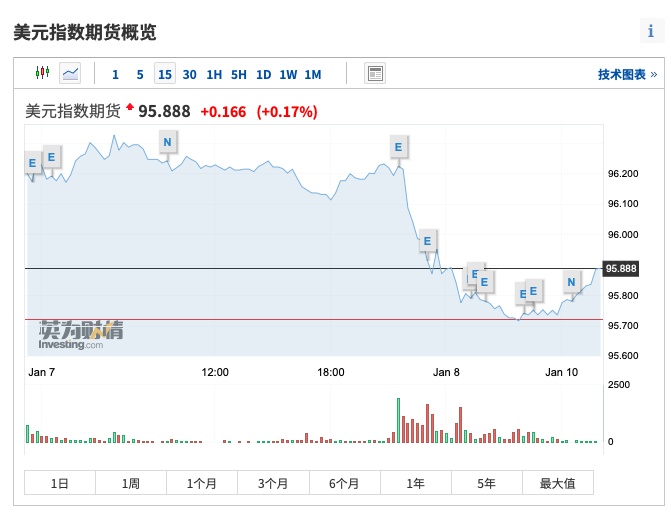Select the 15-minute interval
Image resolution: width=671 pixels, height=512 pixels.
point(164,74)
